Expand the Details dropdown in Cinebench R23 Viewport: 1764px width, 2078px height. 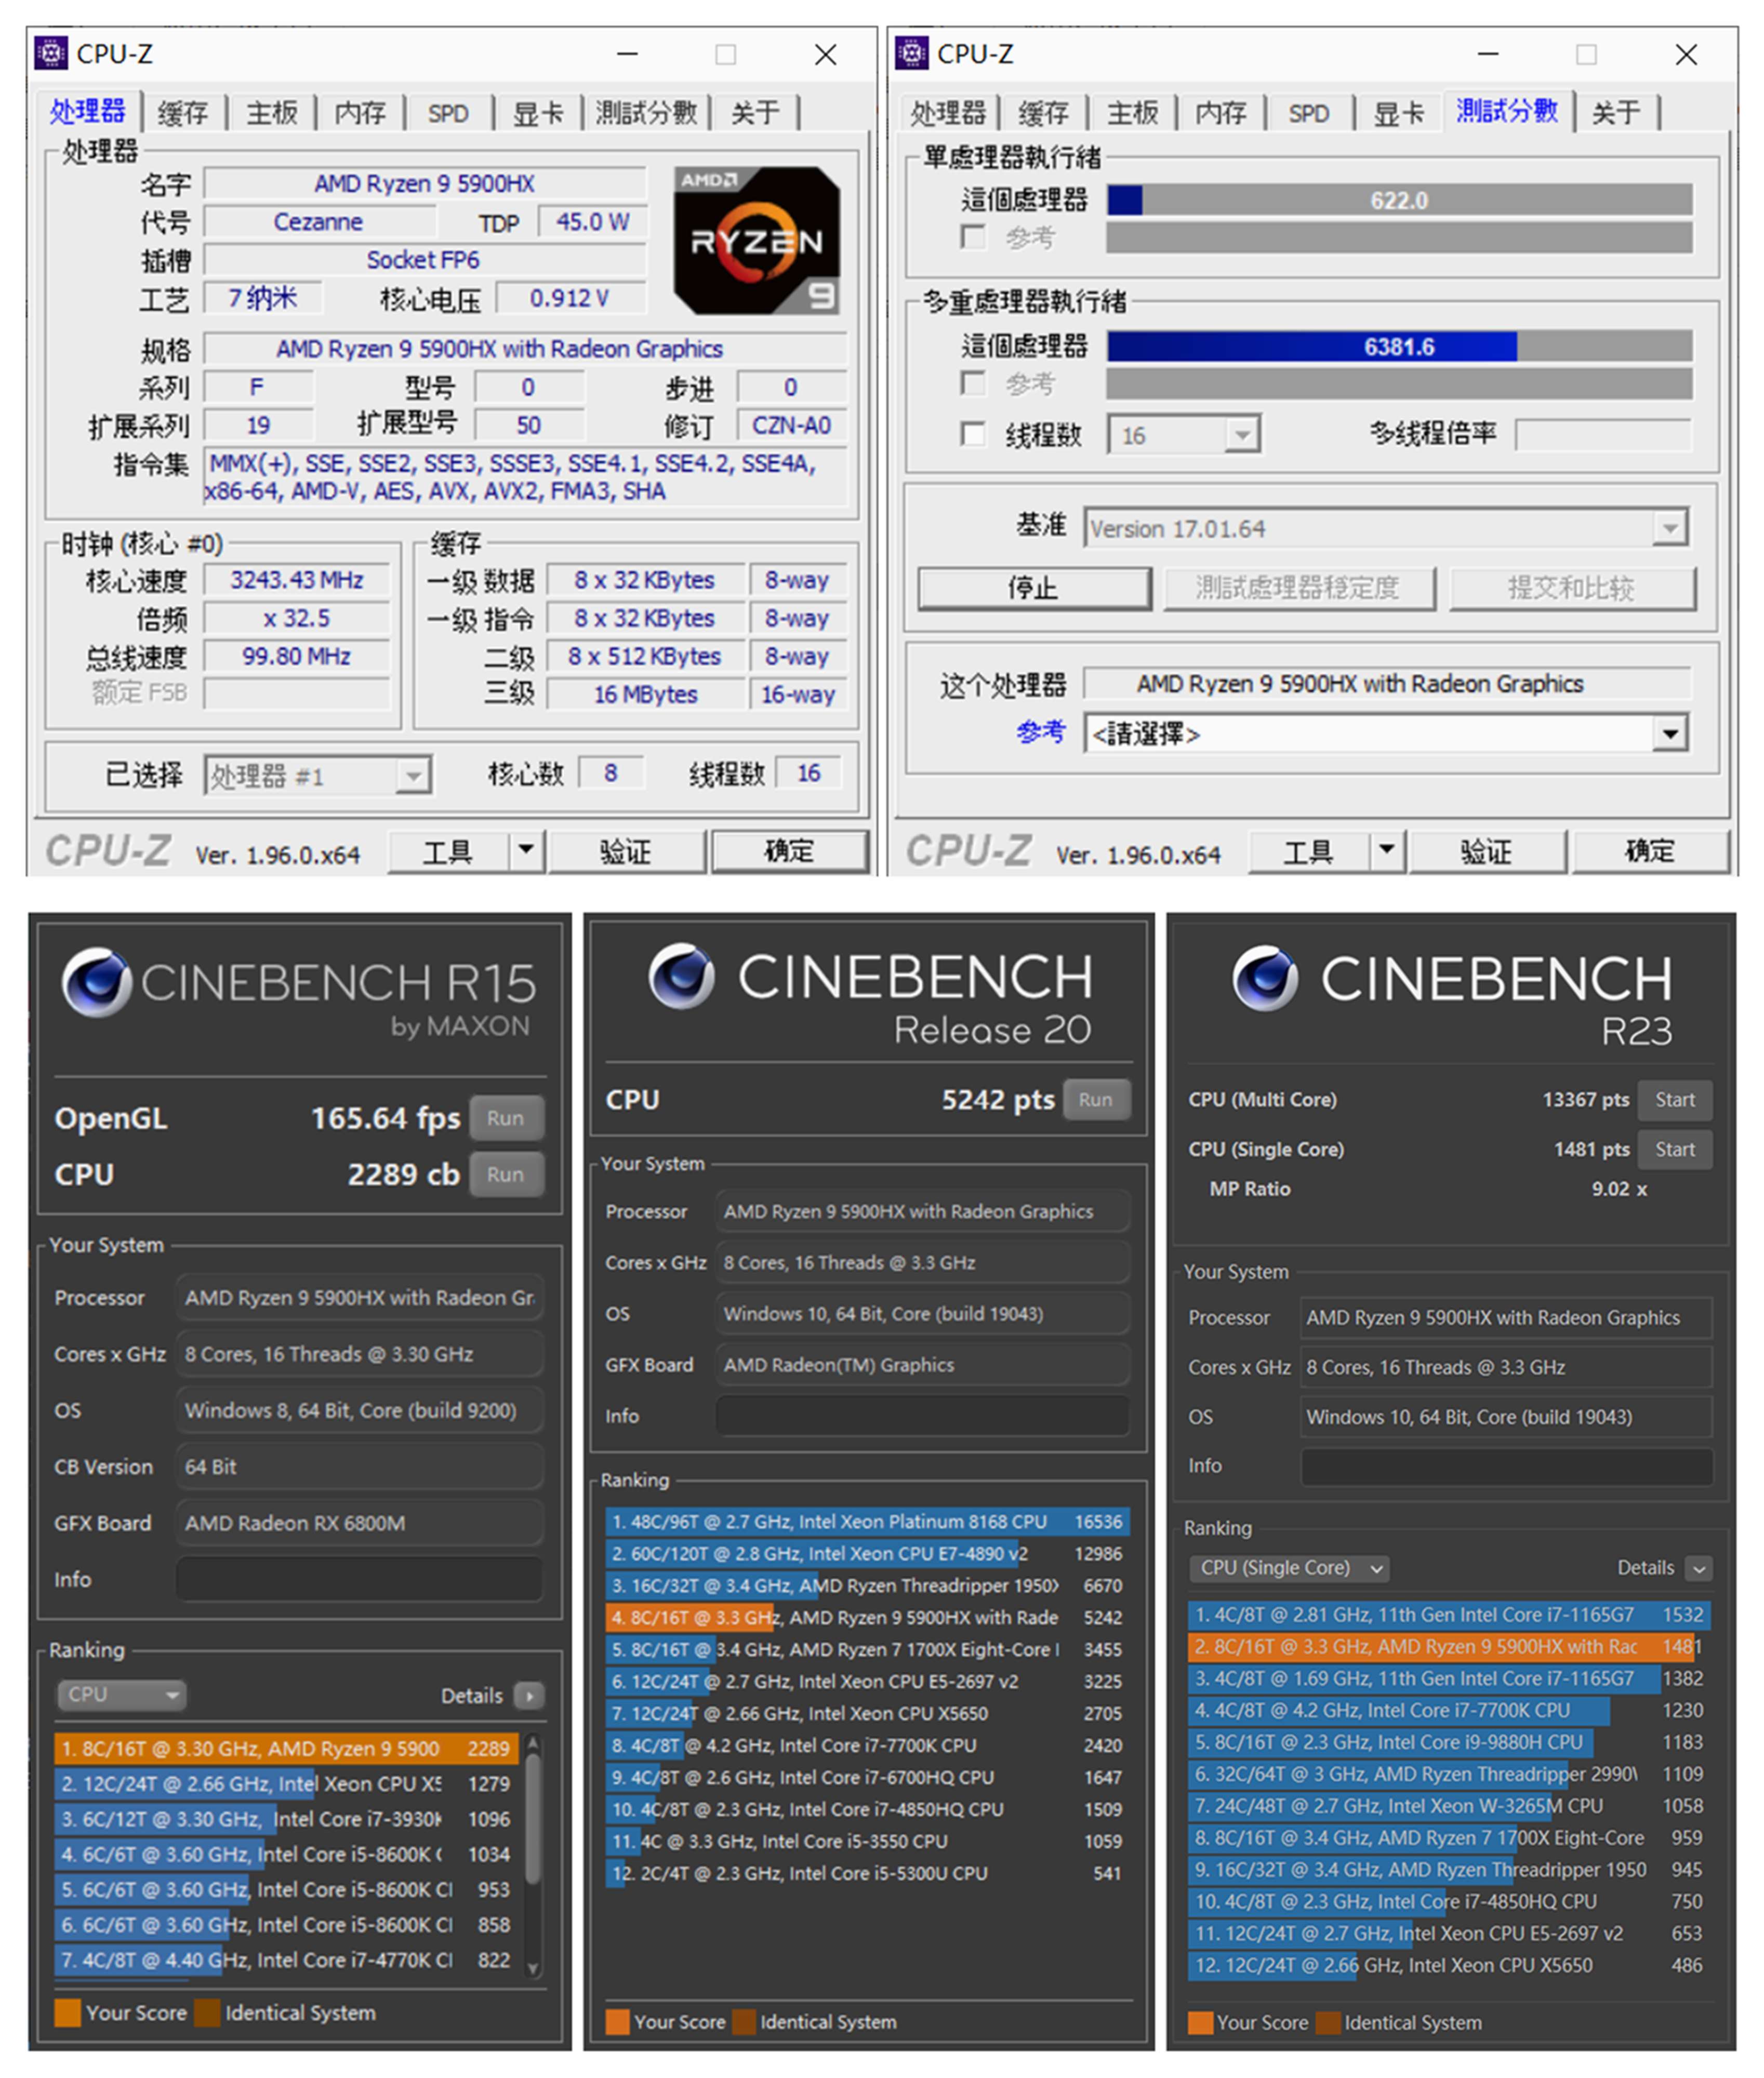[x=1698, y=1568]
